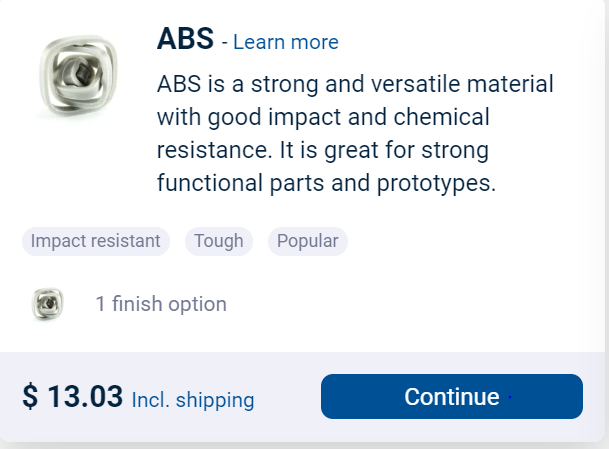Click the words 'strong and versatile material'

click(402, 84)
